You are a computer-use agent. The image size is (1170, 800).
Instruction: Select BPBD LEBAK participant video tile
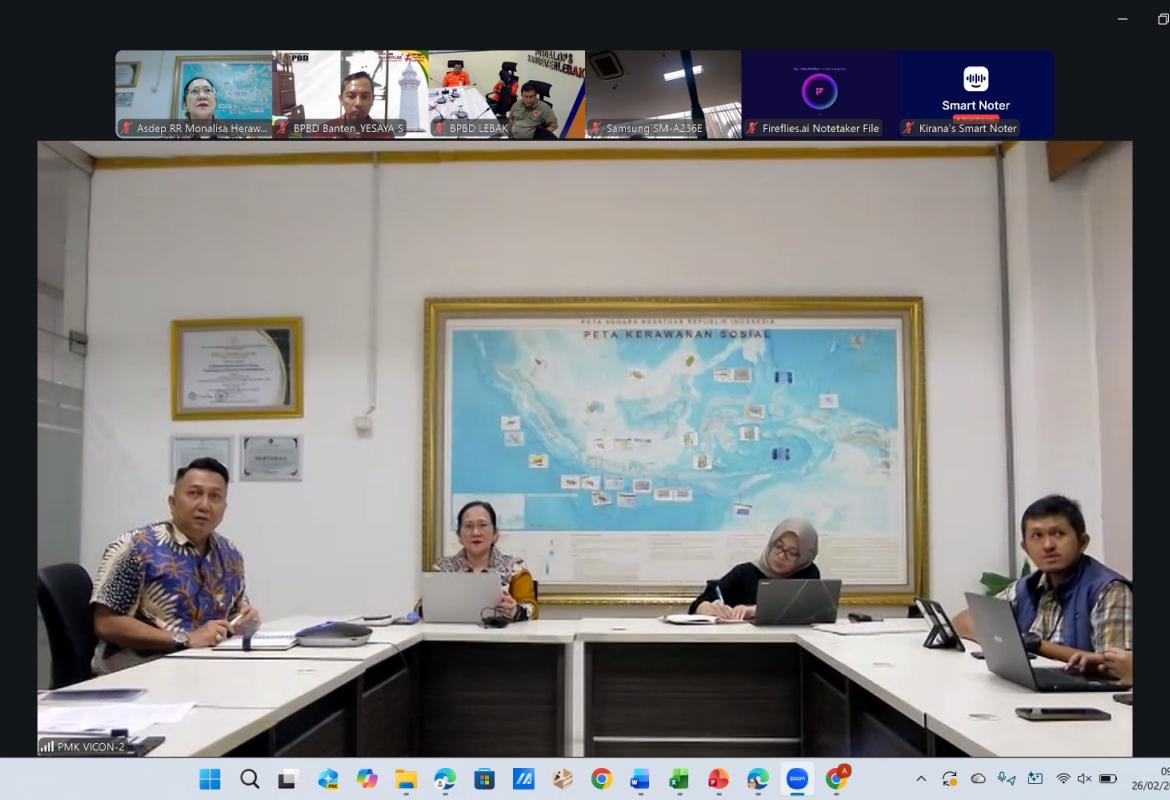click(x=507, y=94)
